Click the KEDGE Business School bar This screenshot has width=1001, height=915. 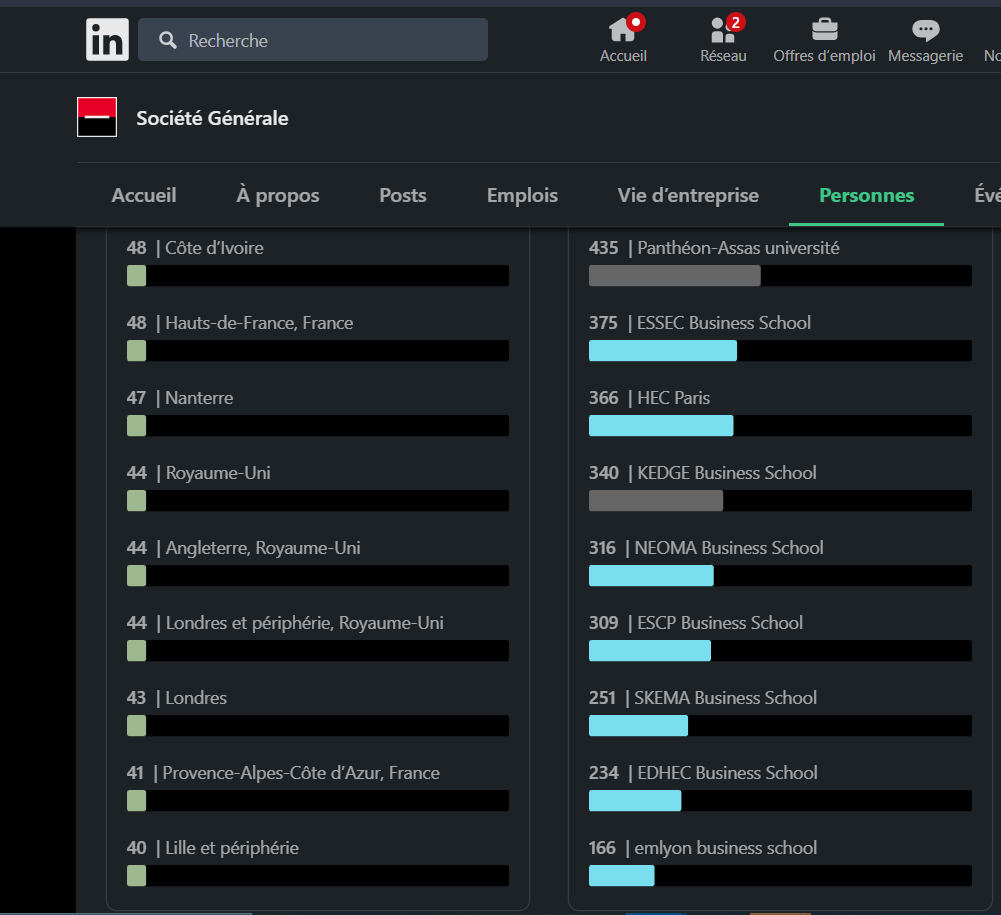point(780,501)
